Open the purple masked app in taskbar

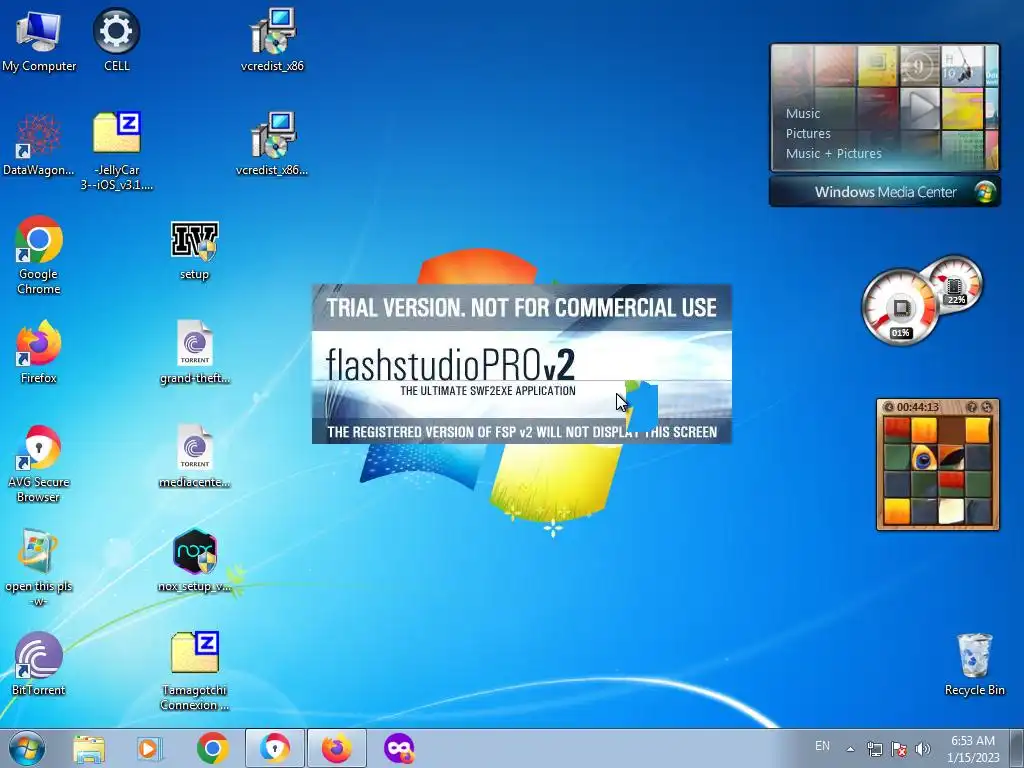click(399, 748)
